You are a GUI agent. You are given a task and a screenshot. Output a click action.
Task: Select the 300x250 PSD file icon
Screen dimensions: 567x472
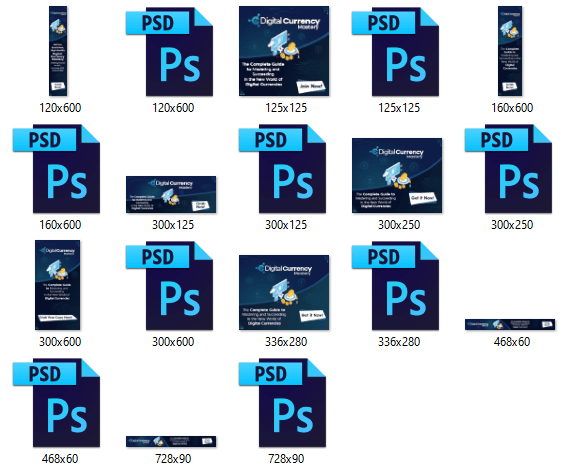[x=508, y=169]
